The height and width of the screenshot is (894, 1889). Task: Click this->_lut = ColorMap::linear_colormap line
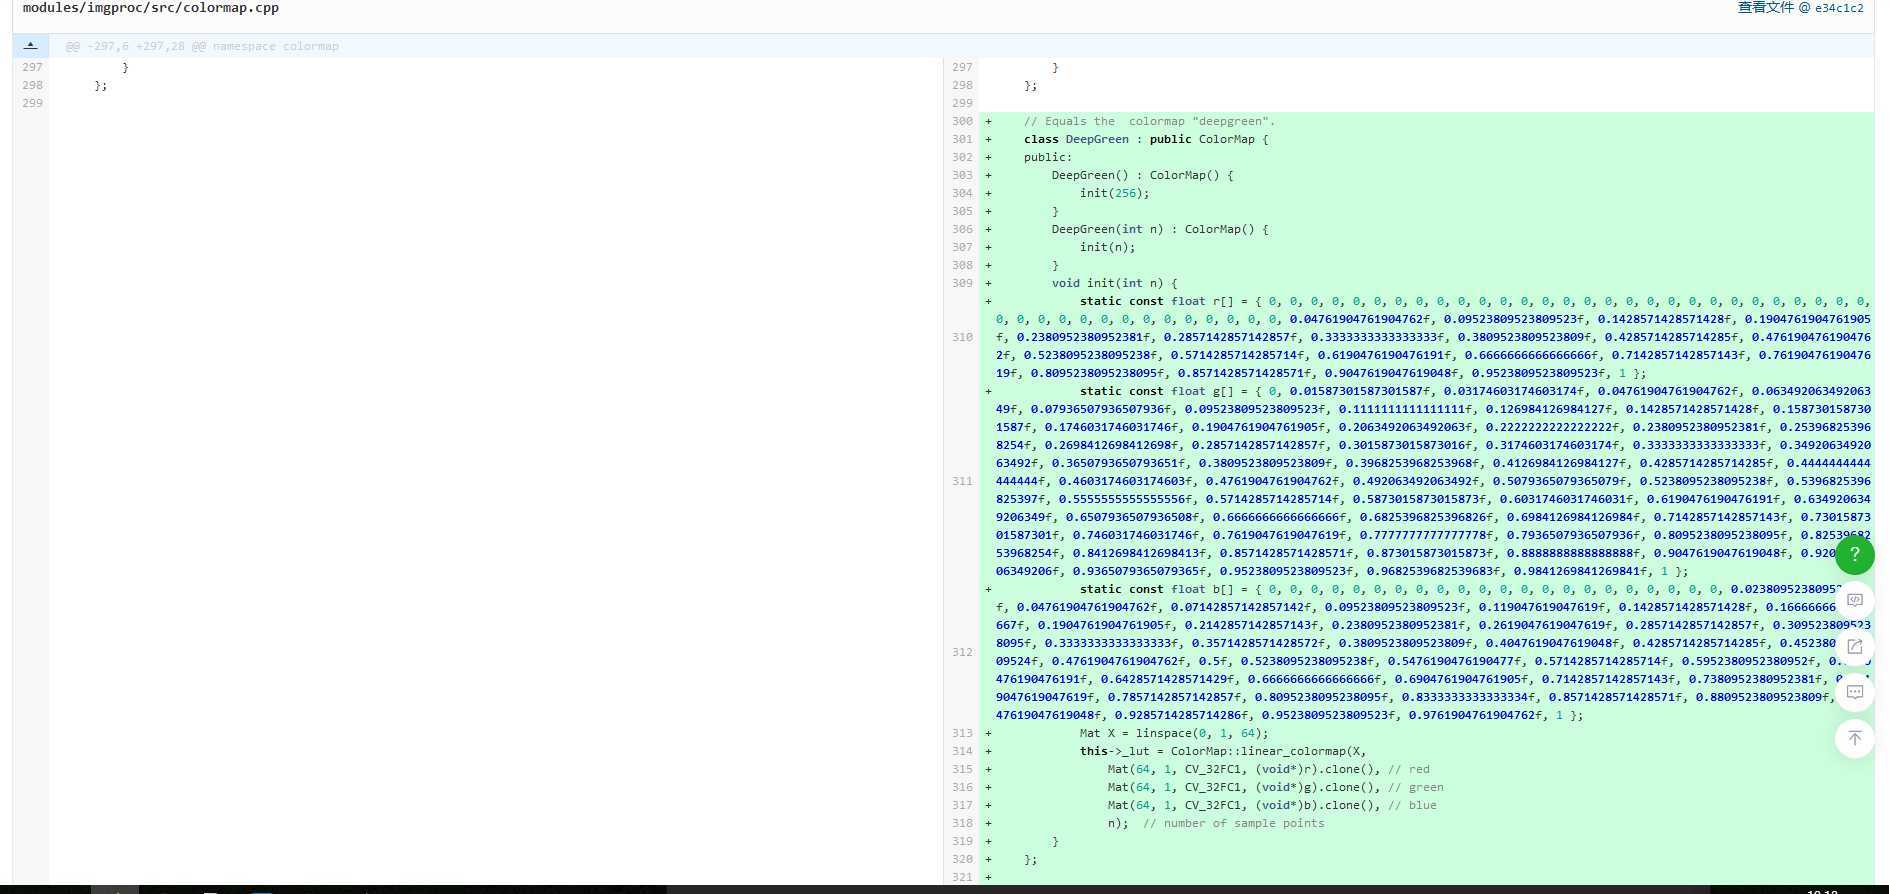click(1223, 751)
